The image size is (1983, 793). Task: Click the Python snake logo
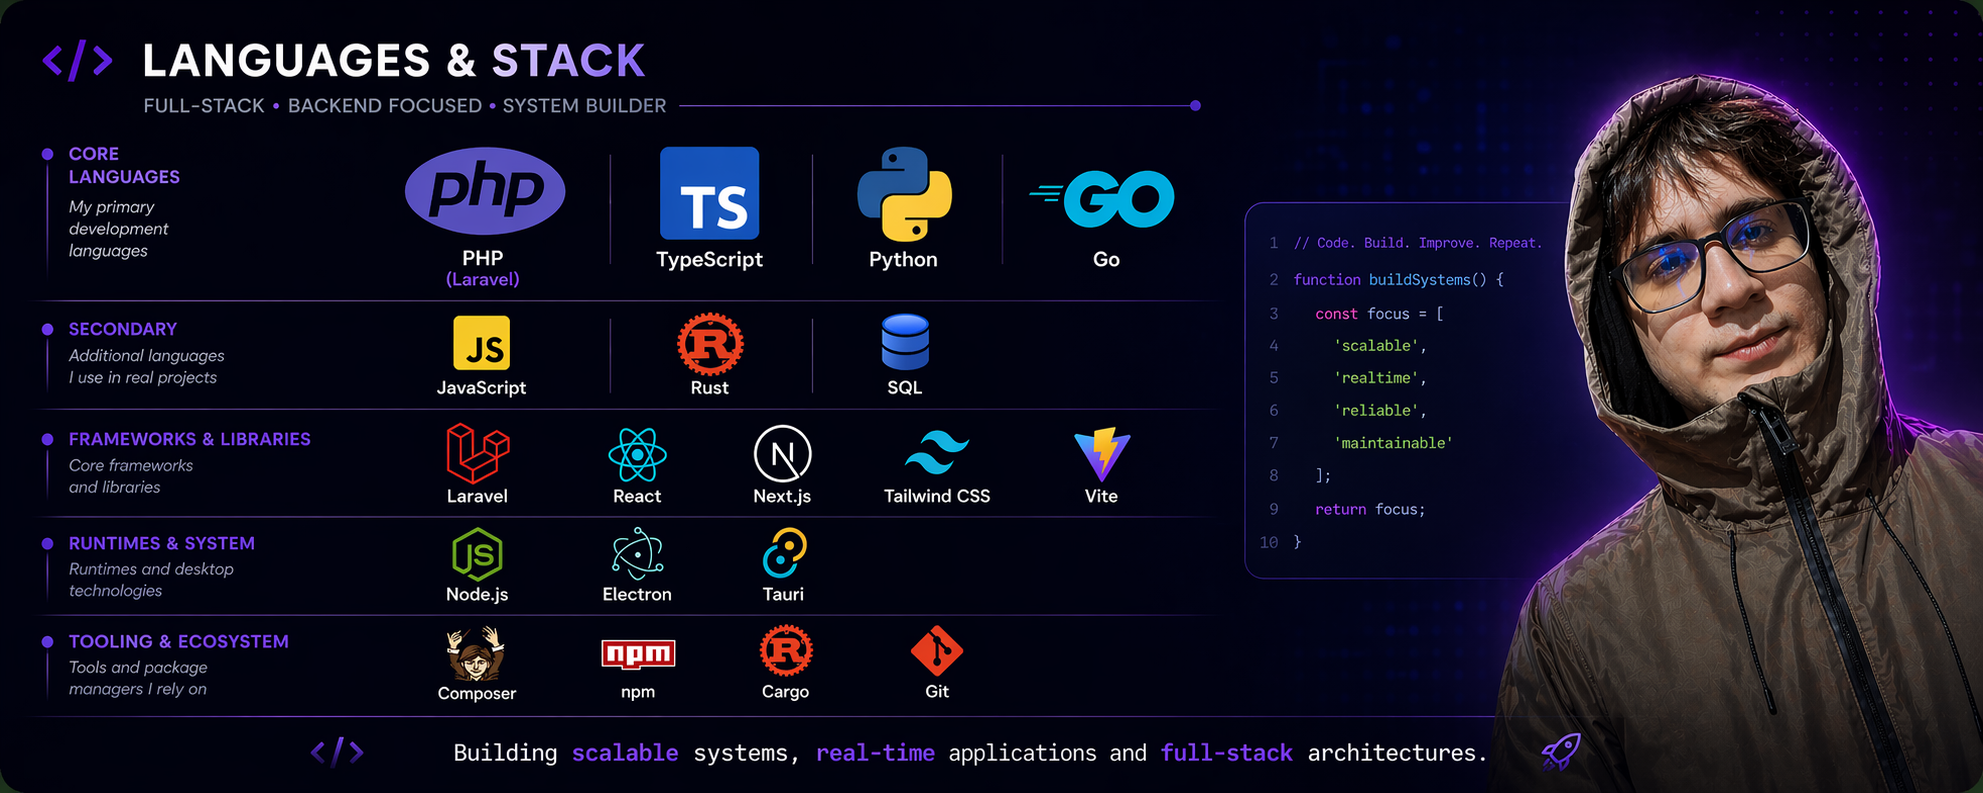[904, 194]
